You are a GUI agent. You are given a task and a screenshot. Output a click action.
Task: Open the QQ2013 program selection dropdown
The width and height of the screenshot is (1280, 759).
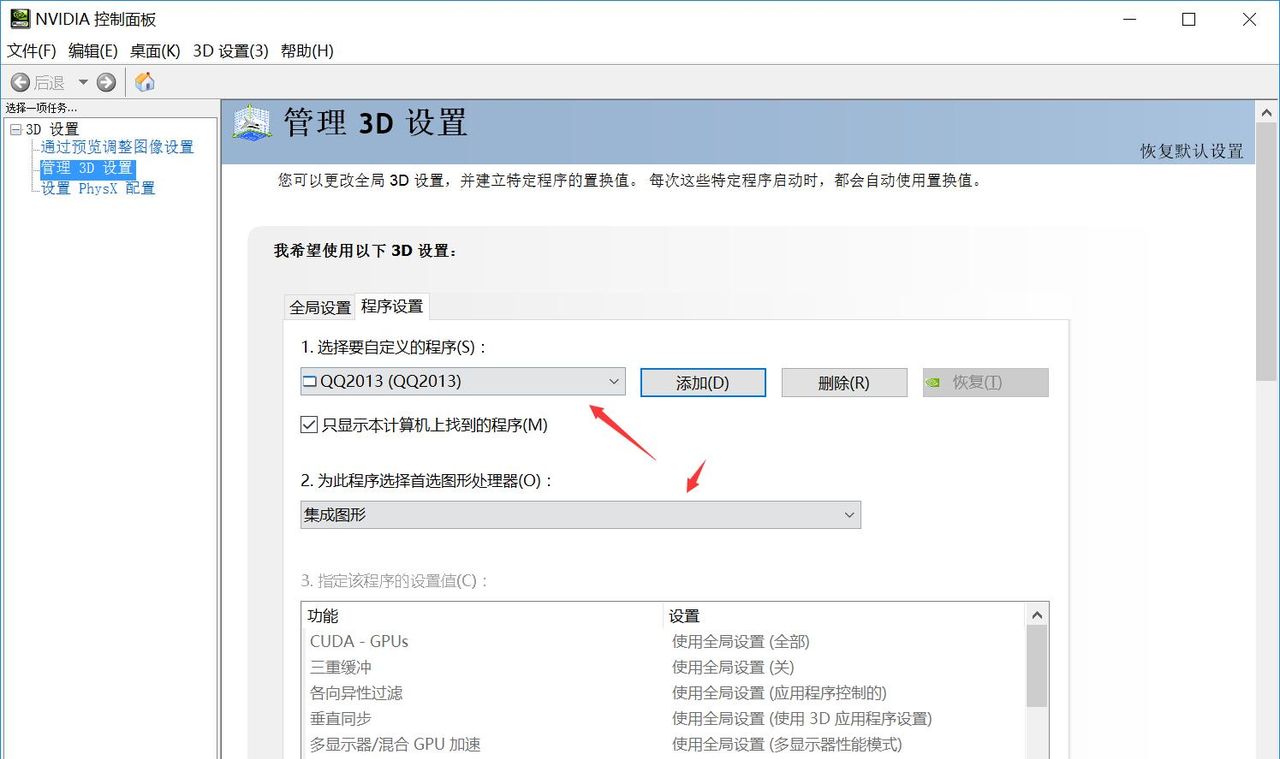click(x=614, y=381)
